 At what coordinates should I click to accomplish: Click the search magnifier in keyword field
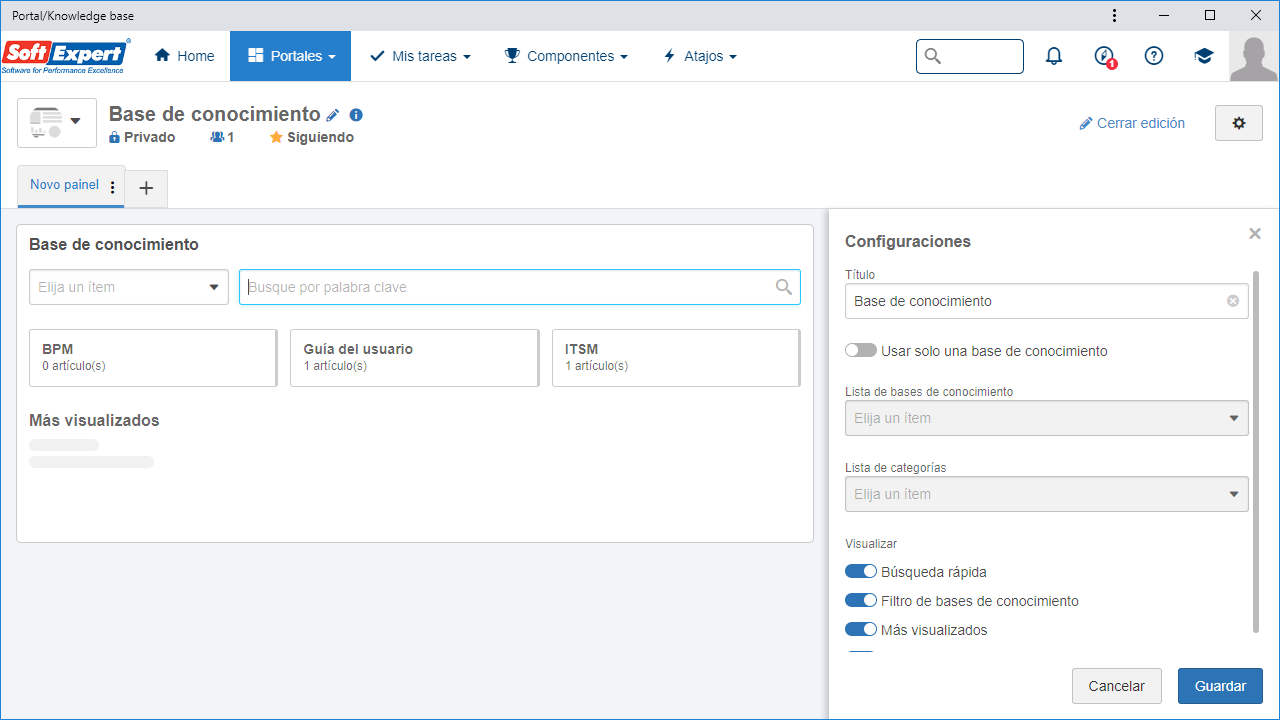point(784,287)
